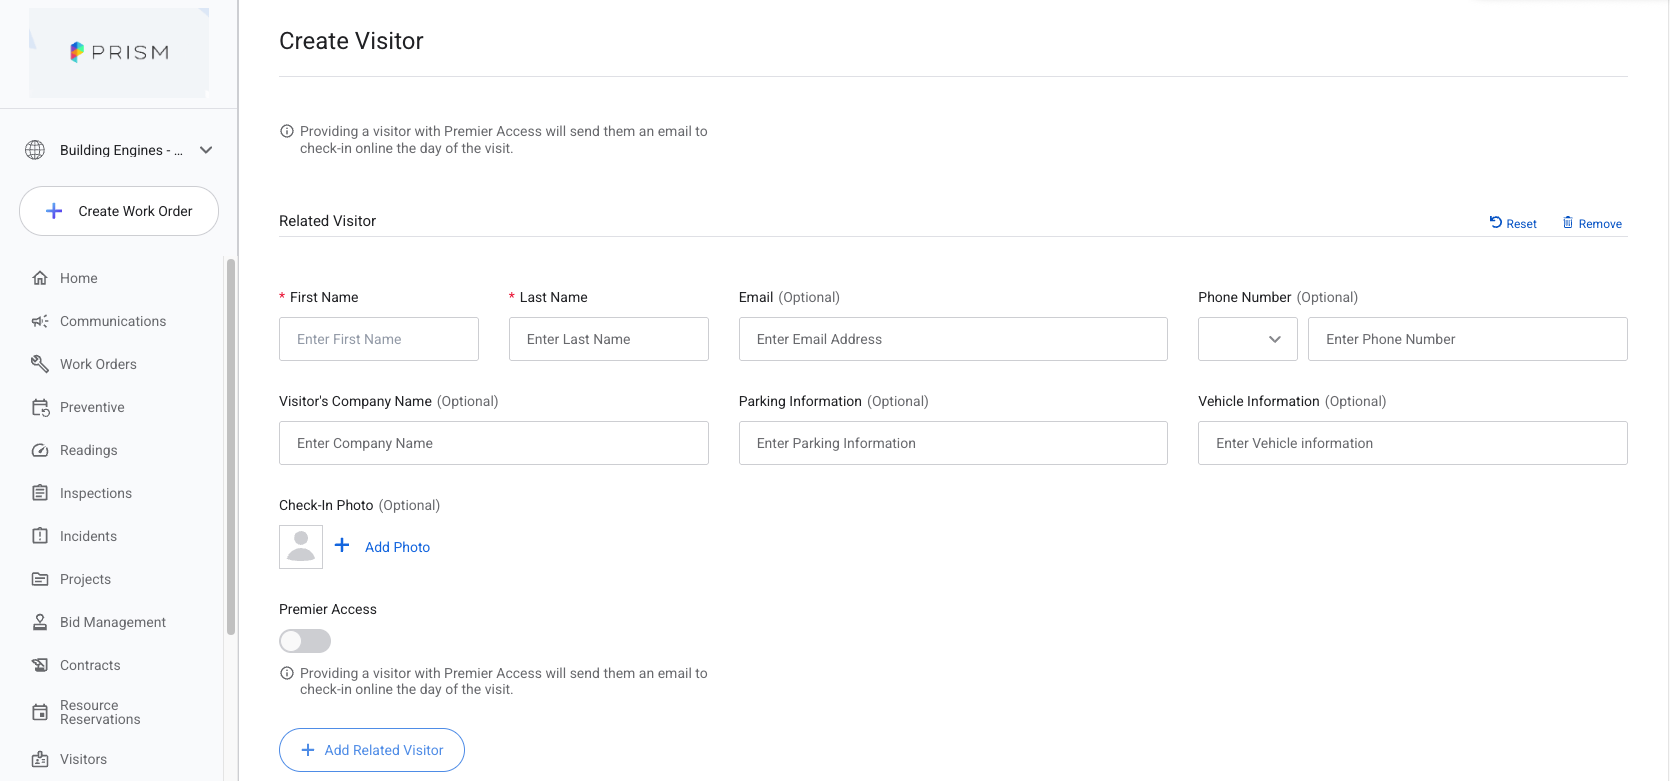Screen dimensions: 1670x781
Task: Open Resource Reservations in the sidebar
Action: pyautogui.click(x=100, y=712)
